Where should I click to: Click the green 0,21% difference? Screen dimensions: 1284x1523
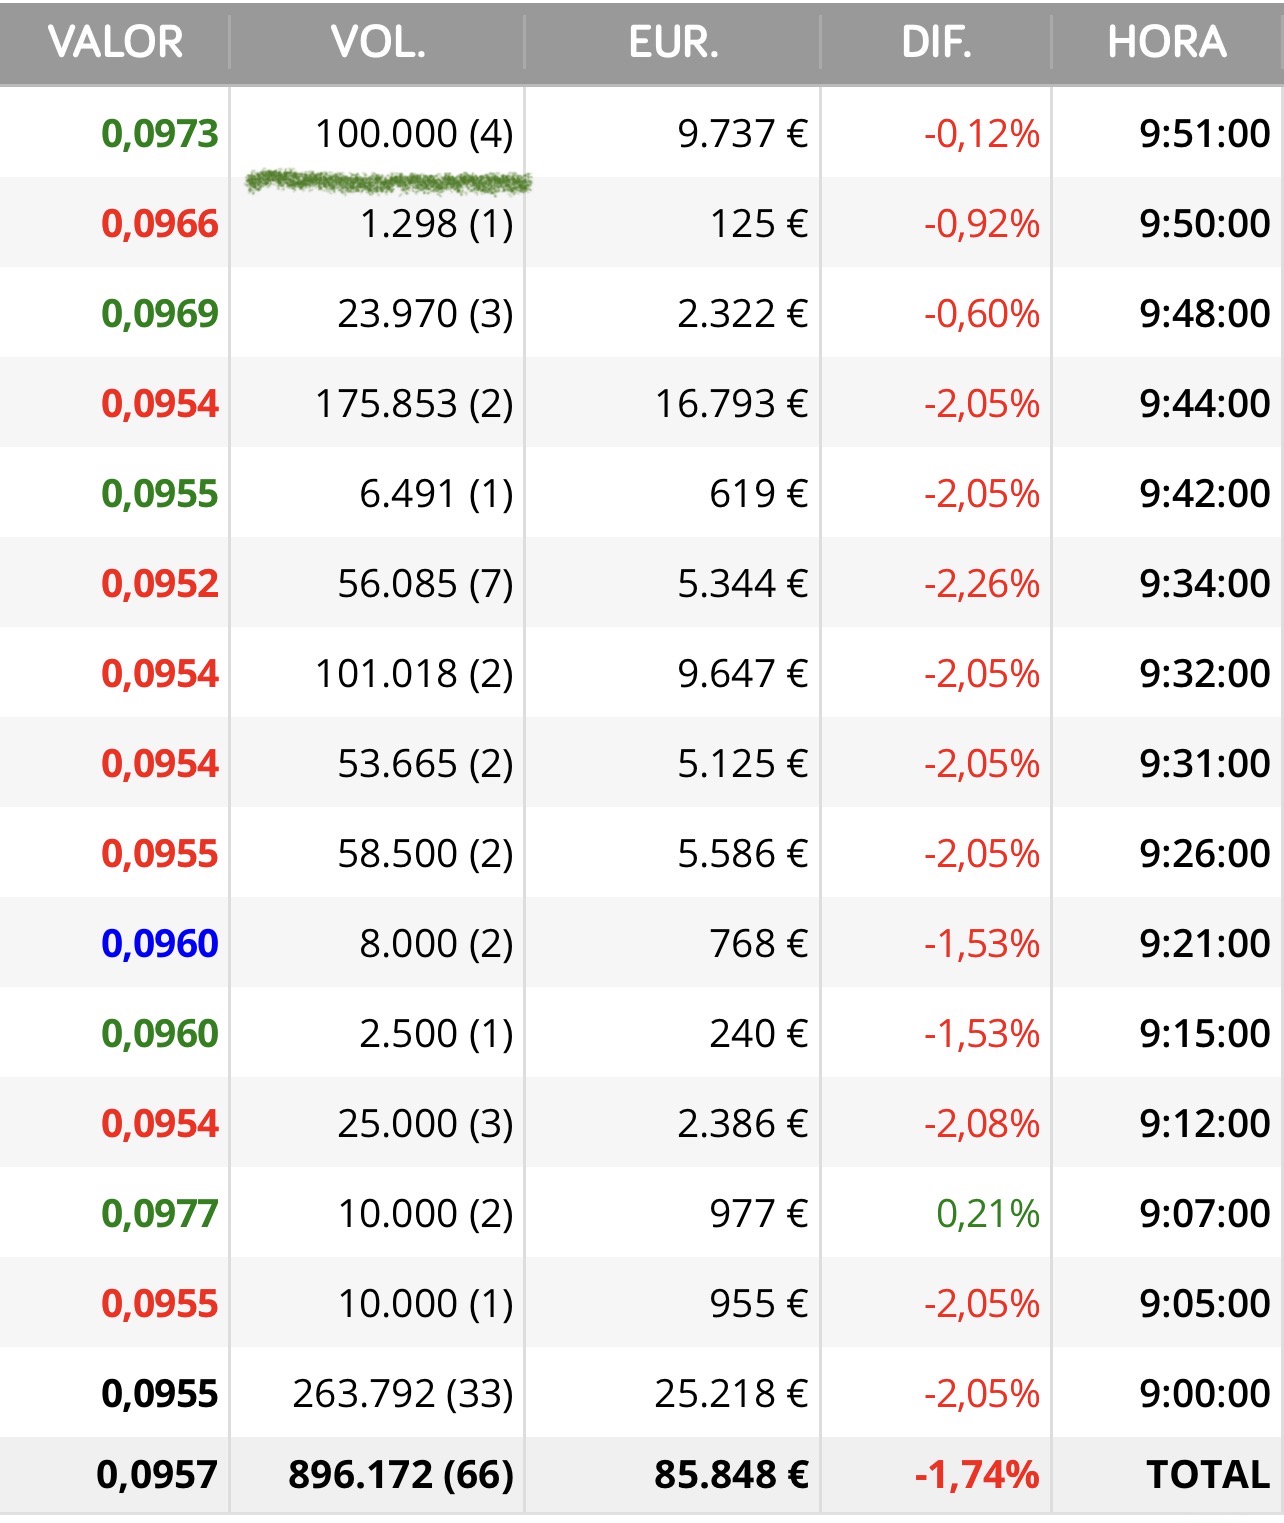[987, 1213]
